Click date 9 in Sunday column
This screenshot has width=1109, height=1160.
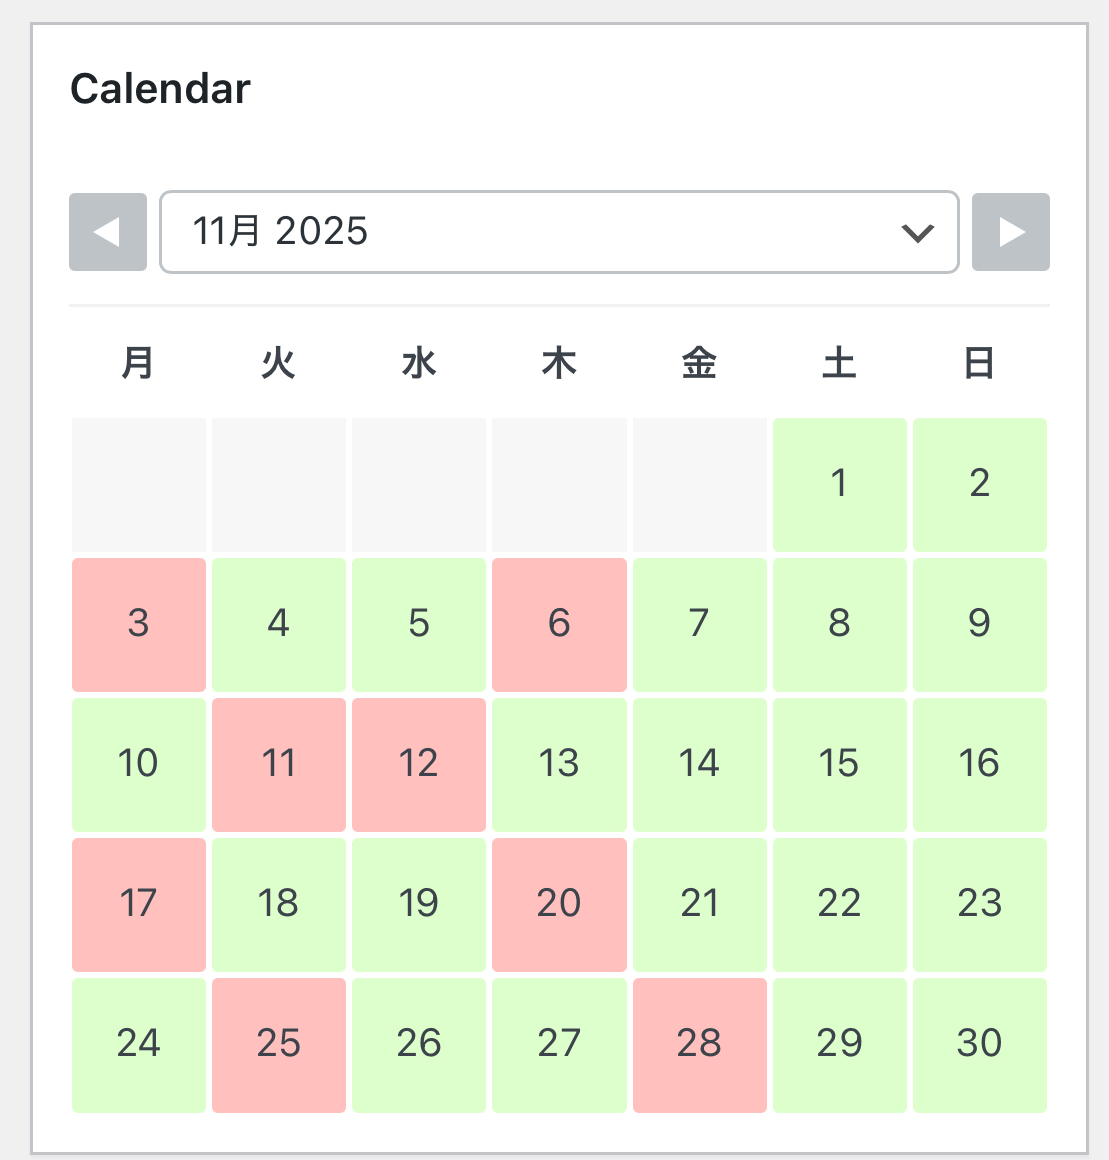click(979, 624)
